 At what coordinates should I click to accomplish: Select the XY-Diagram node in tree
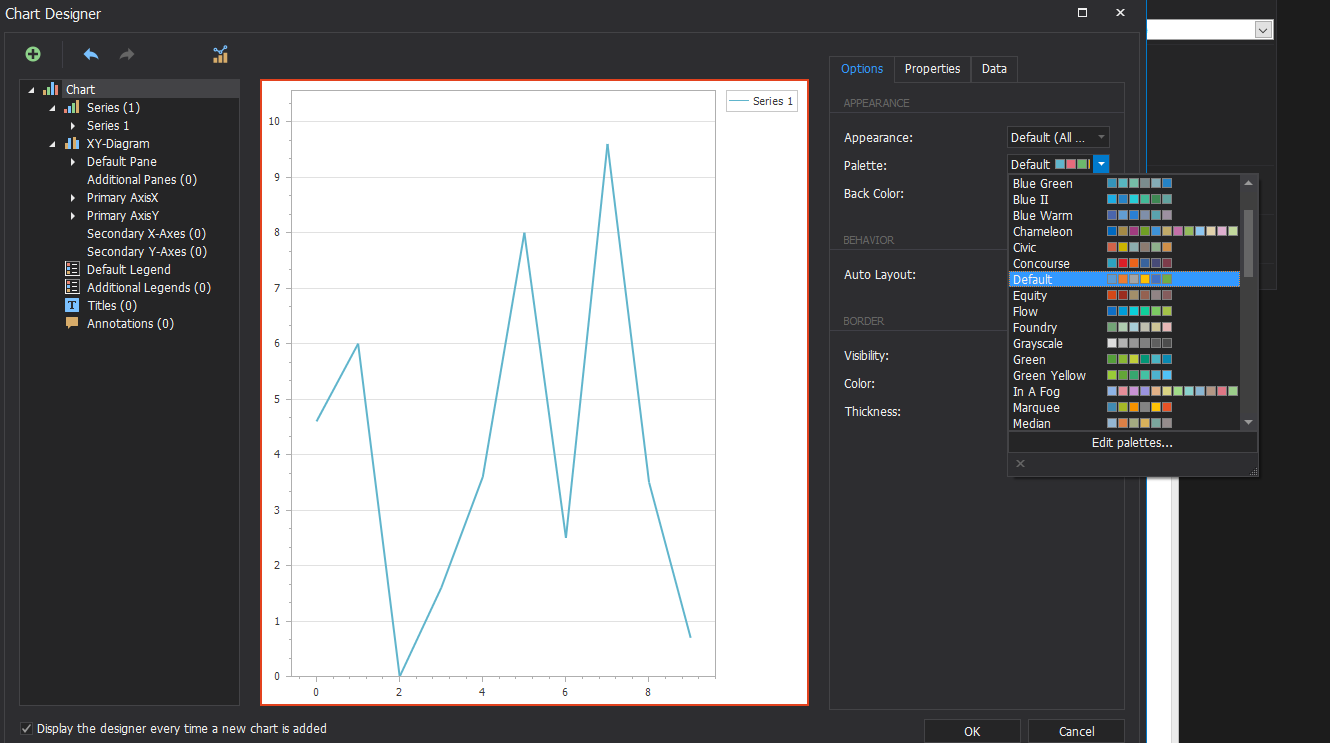[x=117, y=144]
